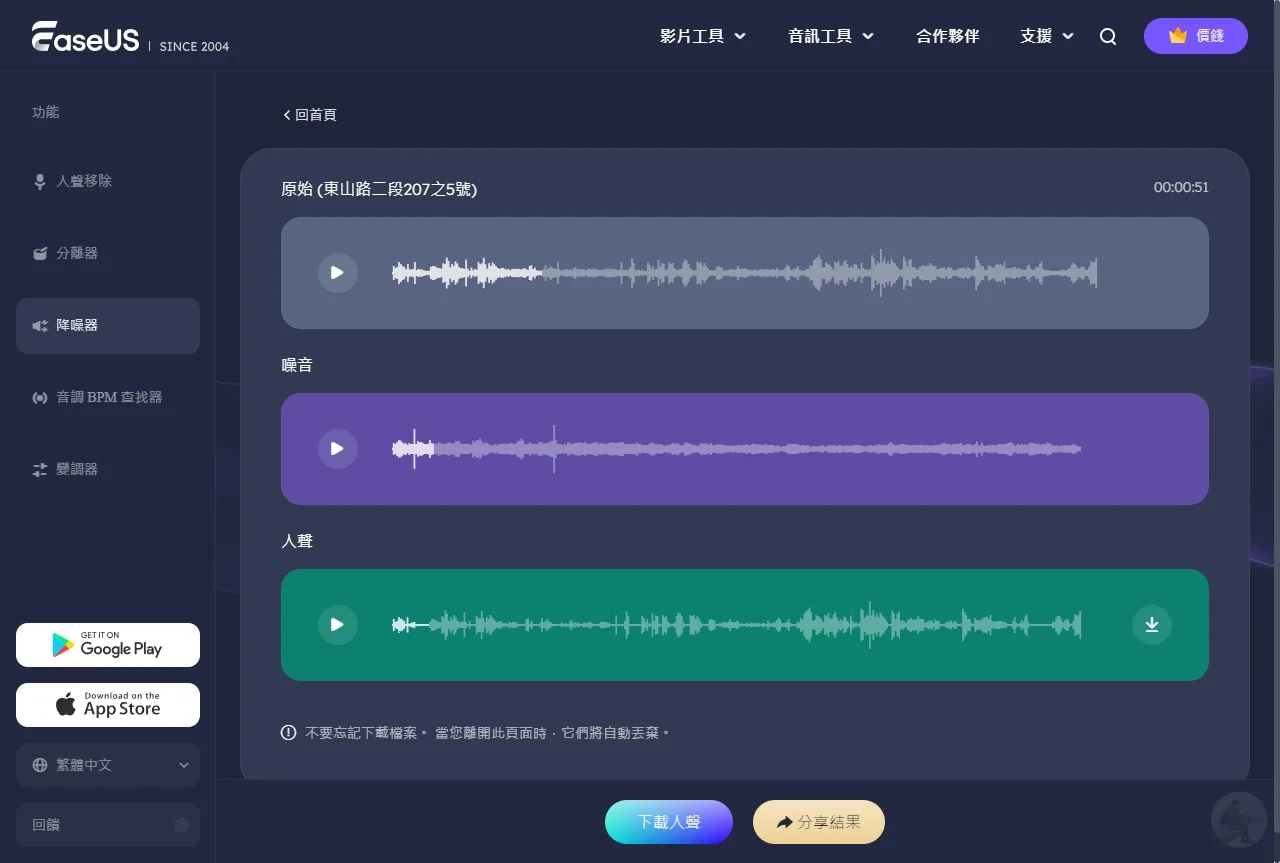The height and width of the screenshot is (863, 1280).
Task: Open the 回饋 feedback button
Action: click(x=108, y=825)
